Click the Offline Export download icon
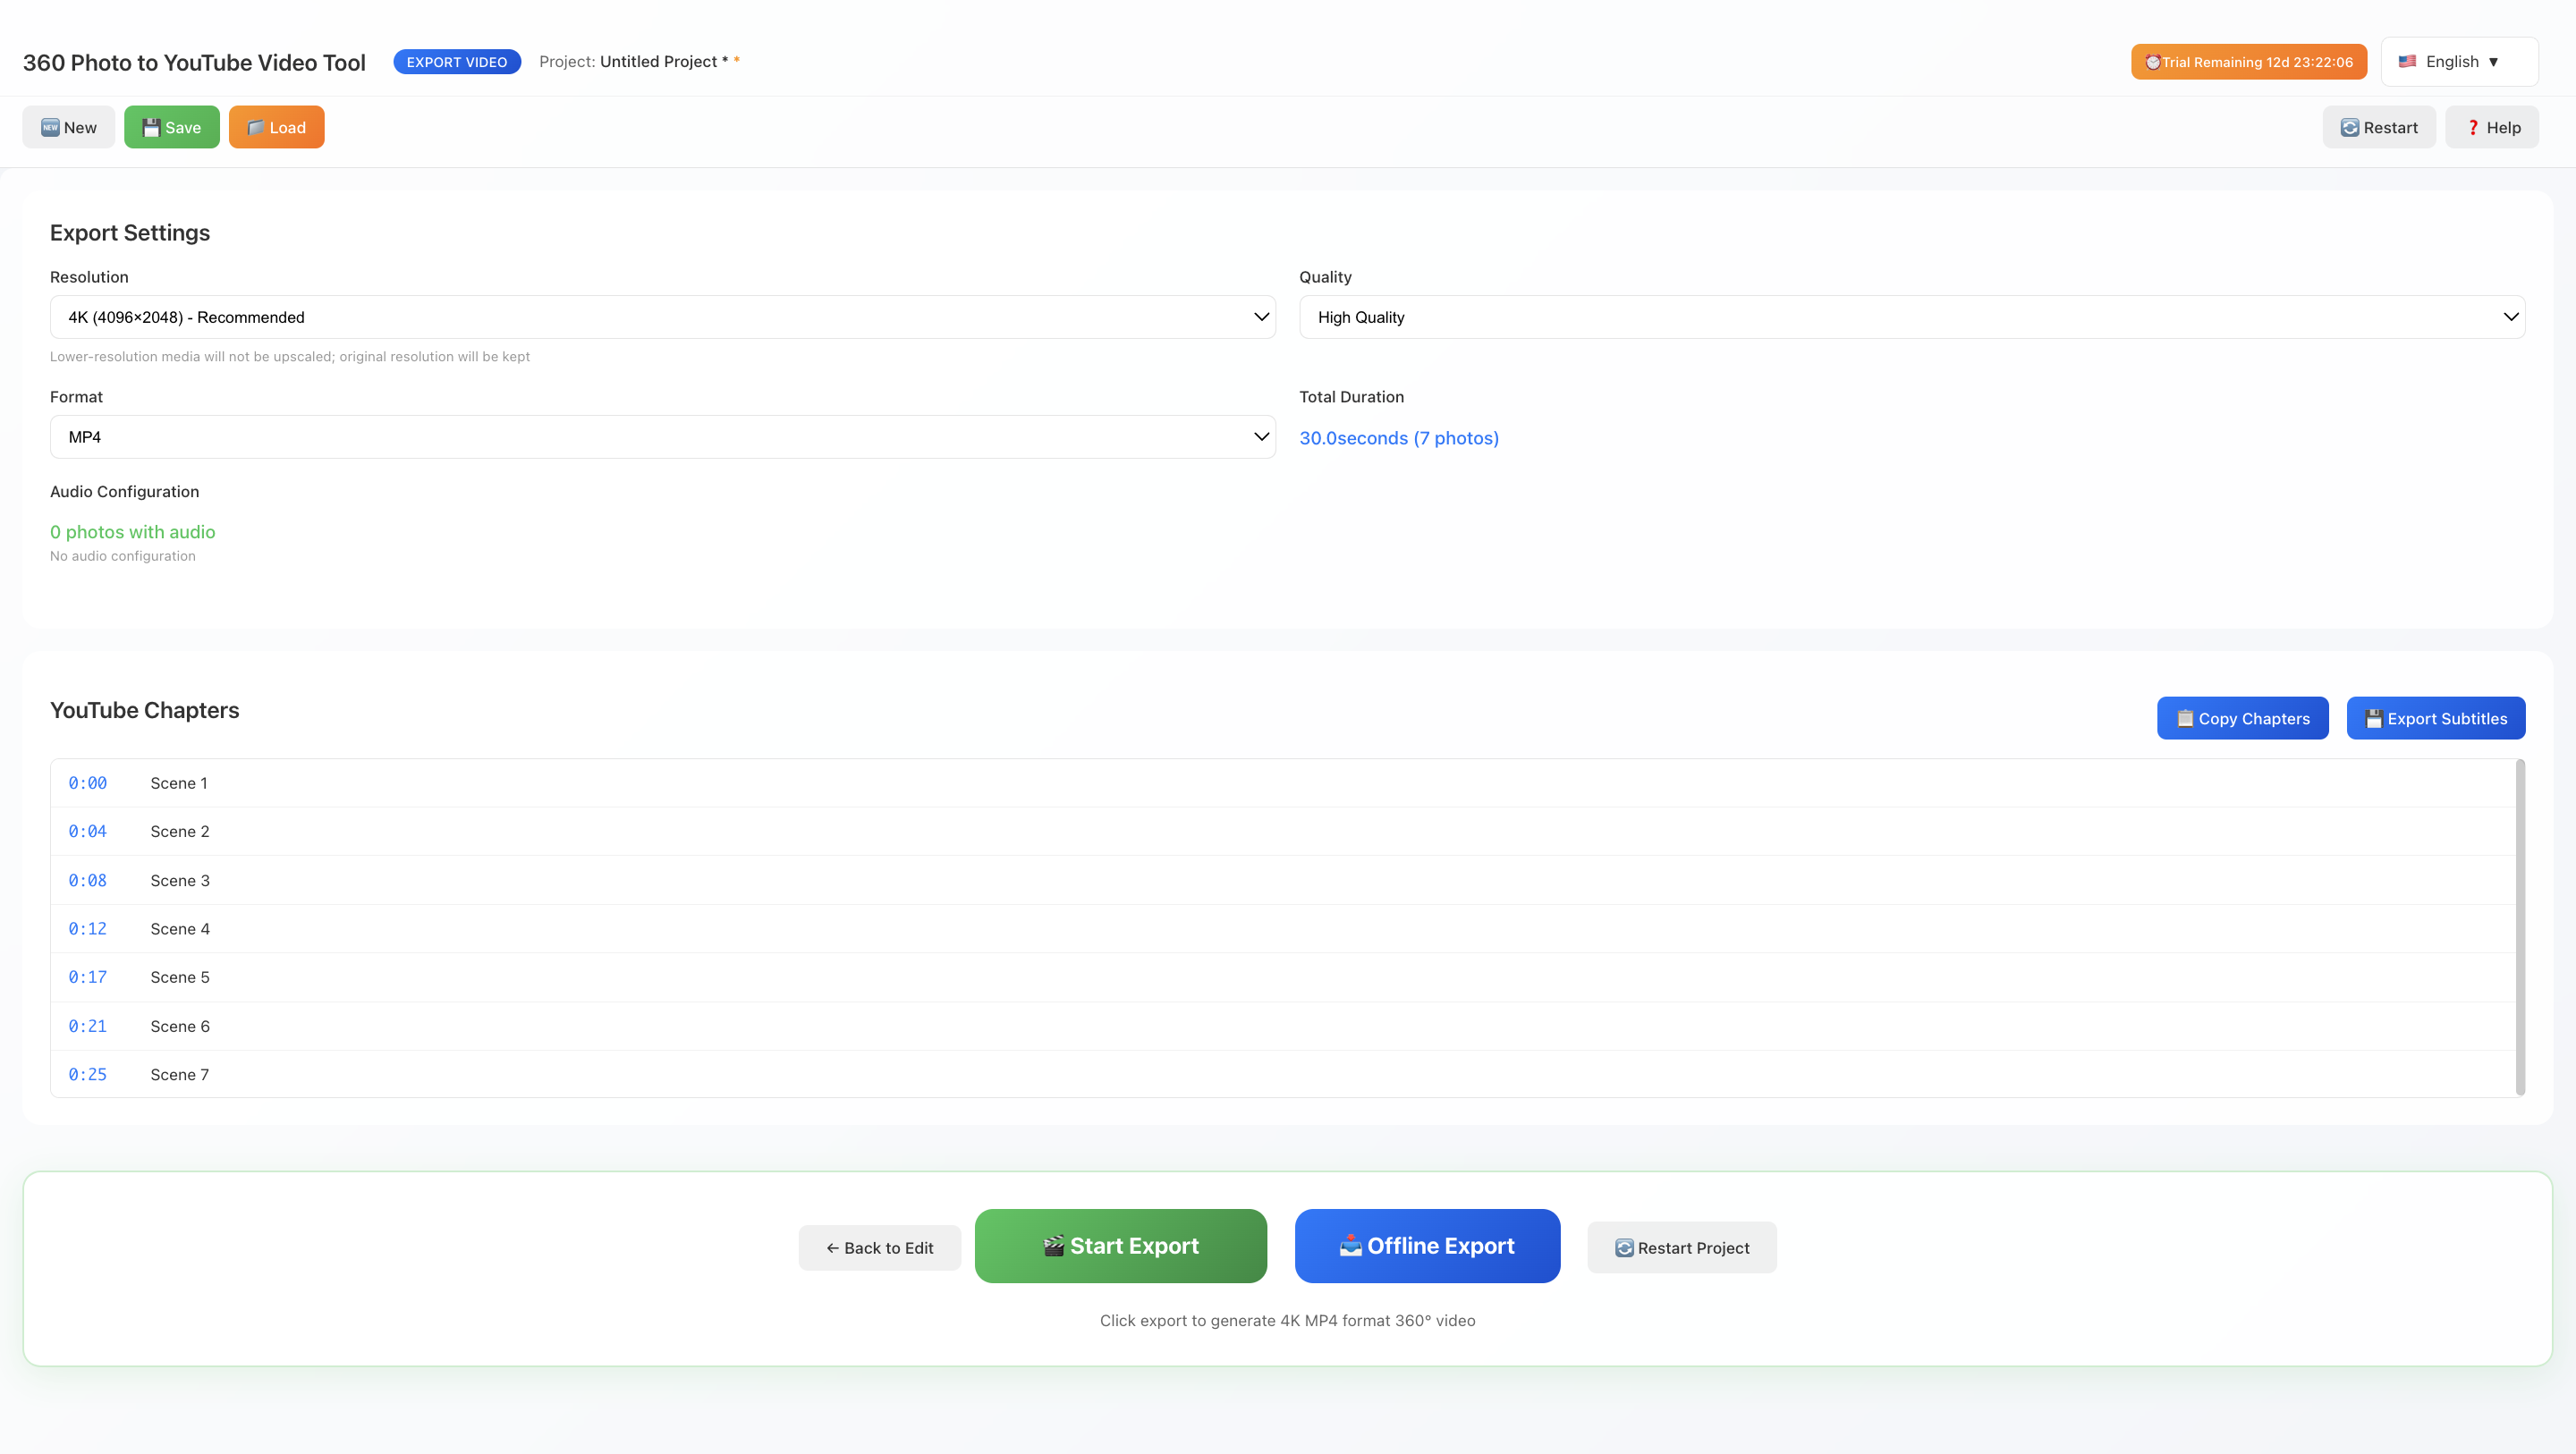The height and width of the screenshot is (1454, 2576). coord(1350,1246)
